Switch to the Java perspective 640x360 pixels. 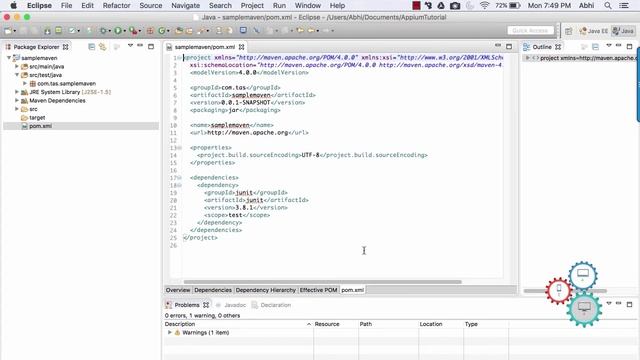(x=623, y=31)
